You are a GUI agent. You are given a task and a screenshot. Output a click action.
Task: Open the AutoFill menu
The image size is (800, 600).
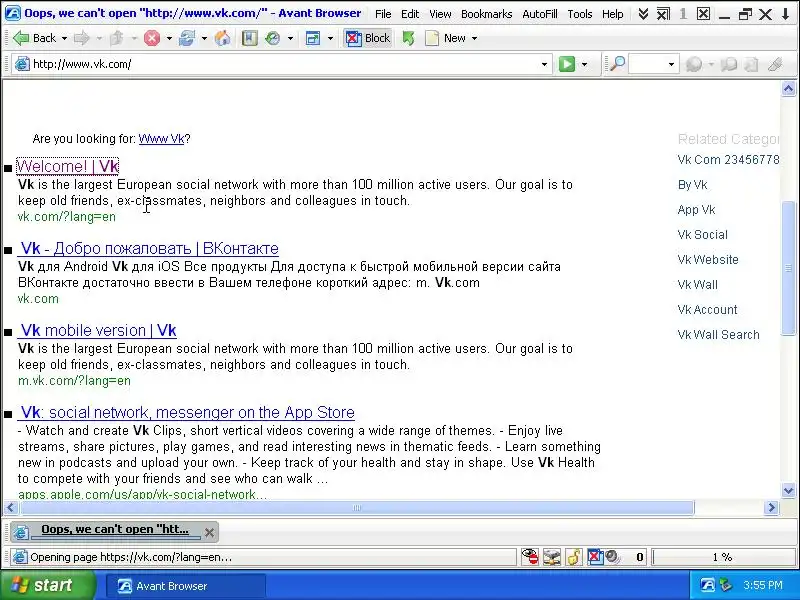pyautogui.click(x=540, y=14)
